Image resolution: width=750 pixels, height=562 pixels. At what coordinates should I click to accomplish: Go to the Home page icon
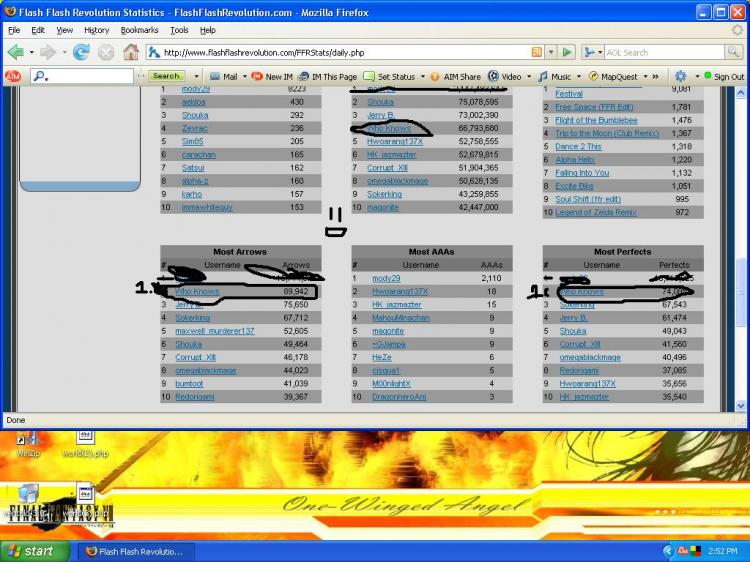[131, 52]
